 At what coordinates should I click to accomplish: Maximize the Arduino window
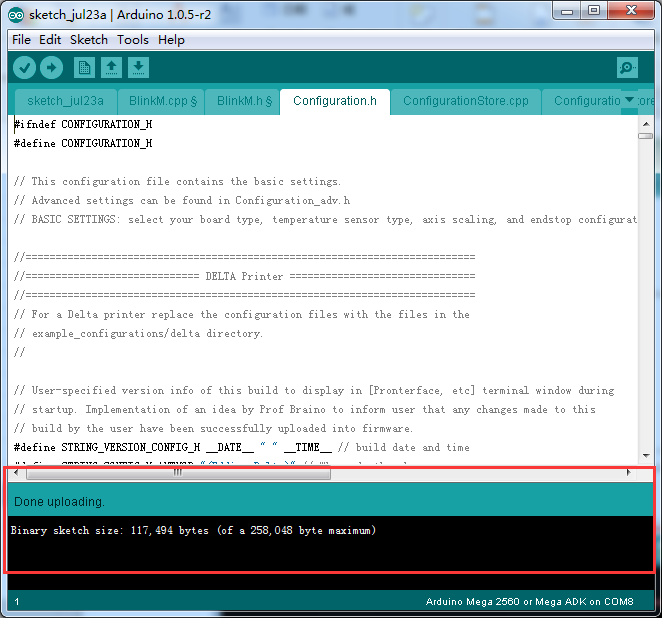point(594,11)
